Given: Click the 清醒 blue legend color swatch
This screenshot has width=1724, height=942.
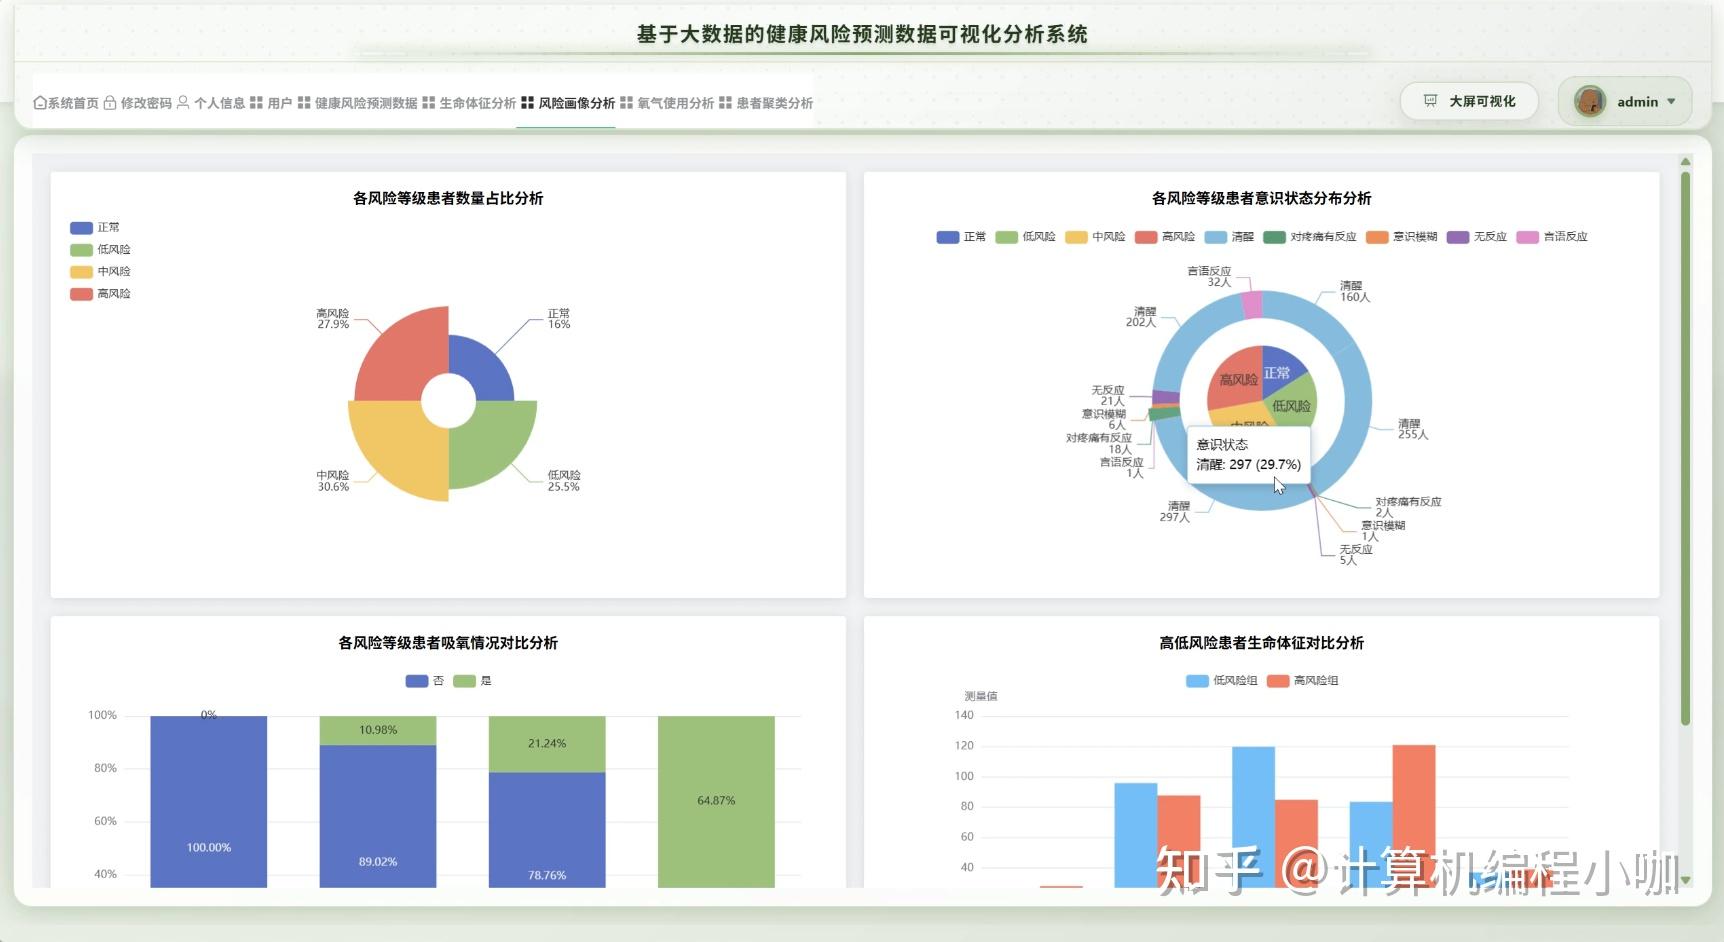Looking at the screenshot, I should pos(1214,237).
